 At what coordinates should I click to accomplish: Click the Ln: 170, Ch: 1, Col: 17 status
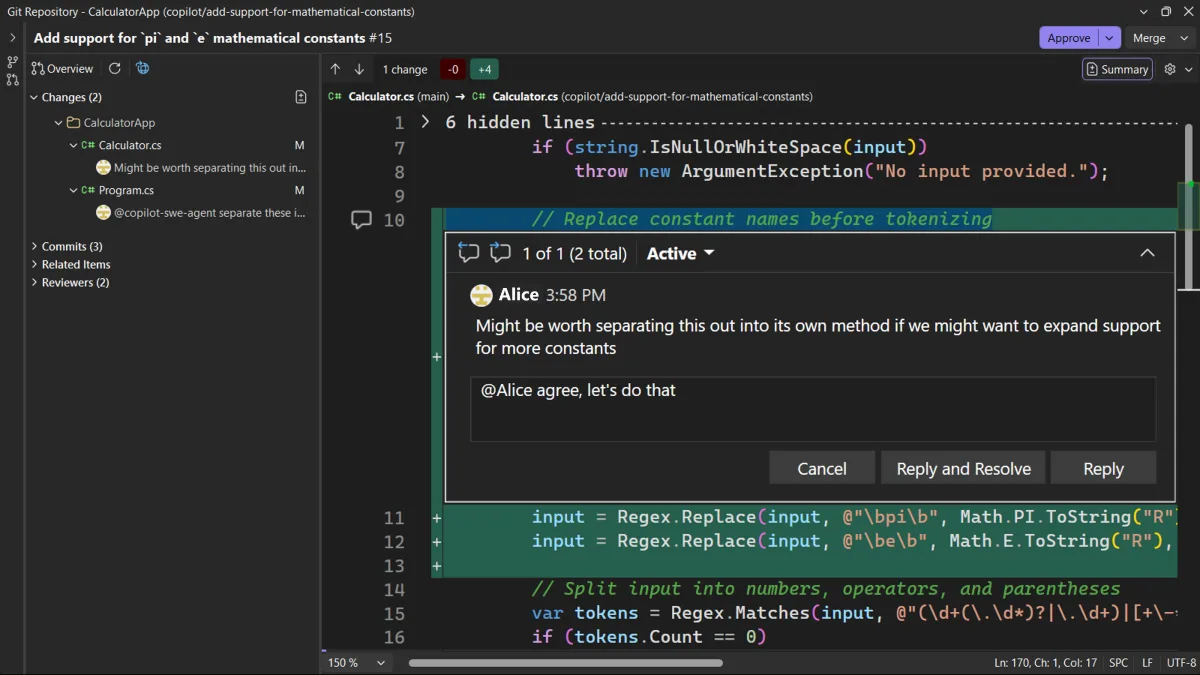[1046, 663]
